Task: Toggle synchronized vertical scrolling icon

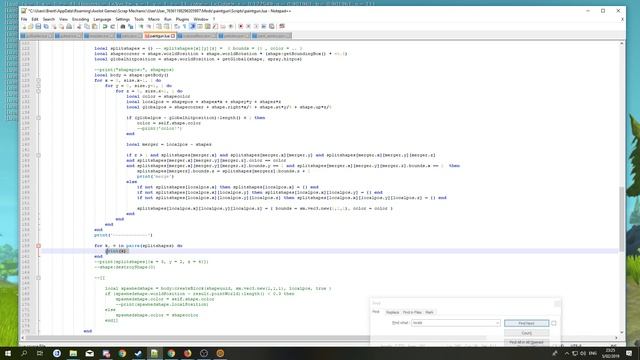Action: pyautogui.click(x=158, y=27)
